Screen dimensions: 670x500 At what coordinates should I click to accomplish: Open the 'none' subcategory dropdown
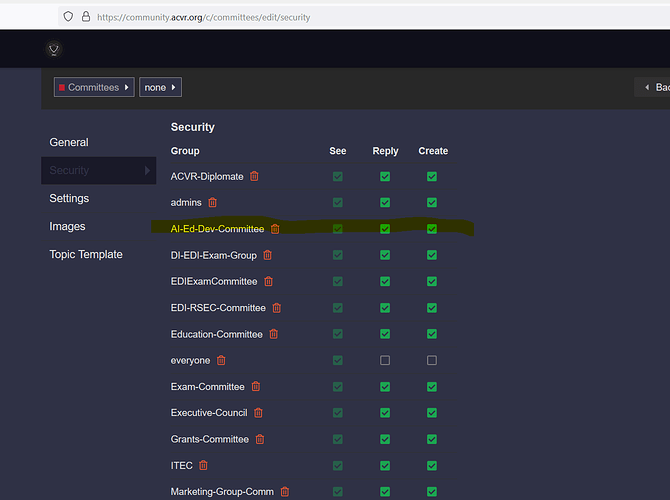(160, 87)
